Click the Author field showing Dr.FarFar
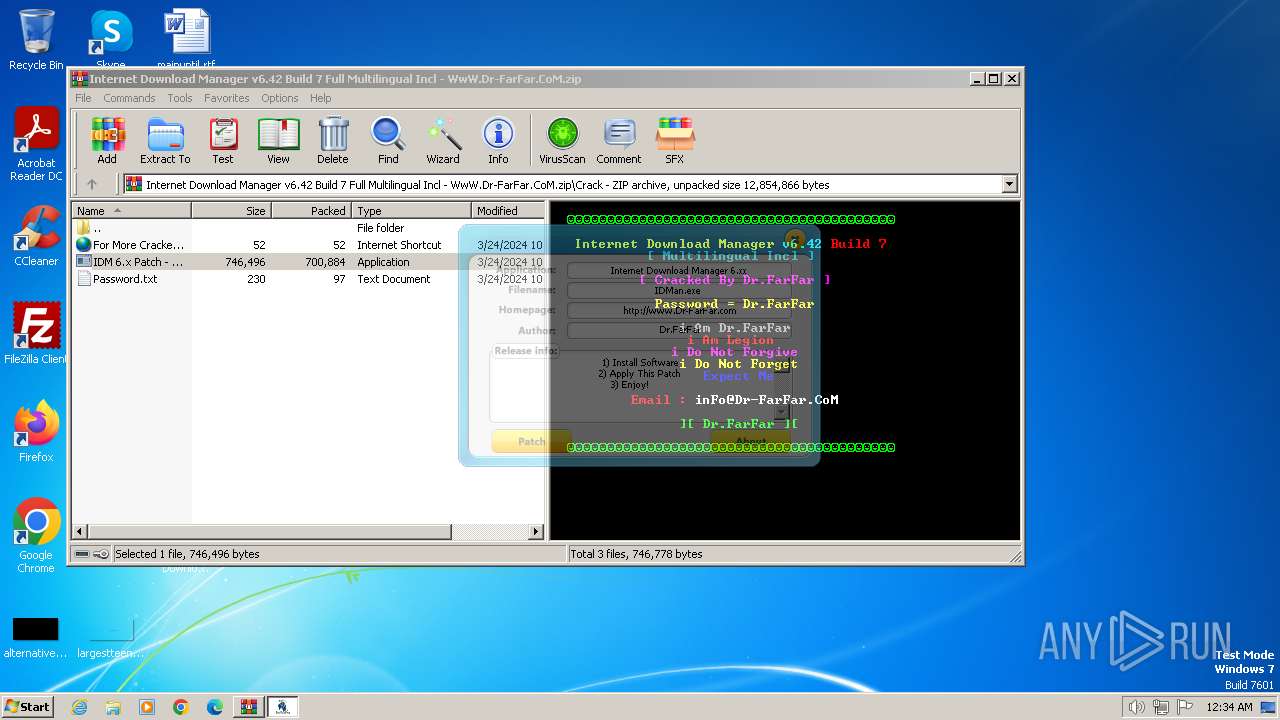Viewport: 1280px width, 720px height. (x=679, y=330)
